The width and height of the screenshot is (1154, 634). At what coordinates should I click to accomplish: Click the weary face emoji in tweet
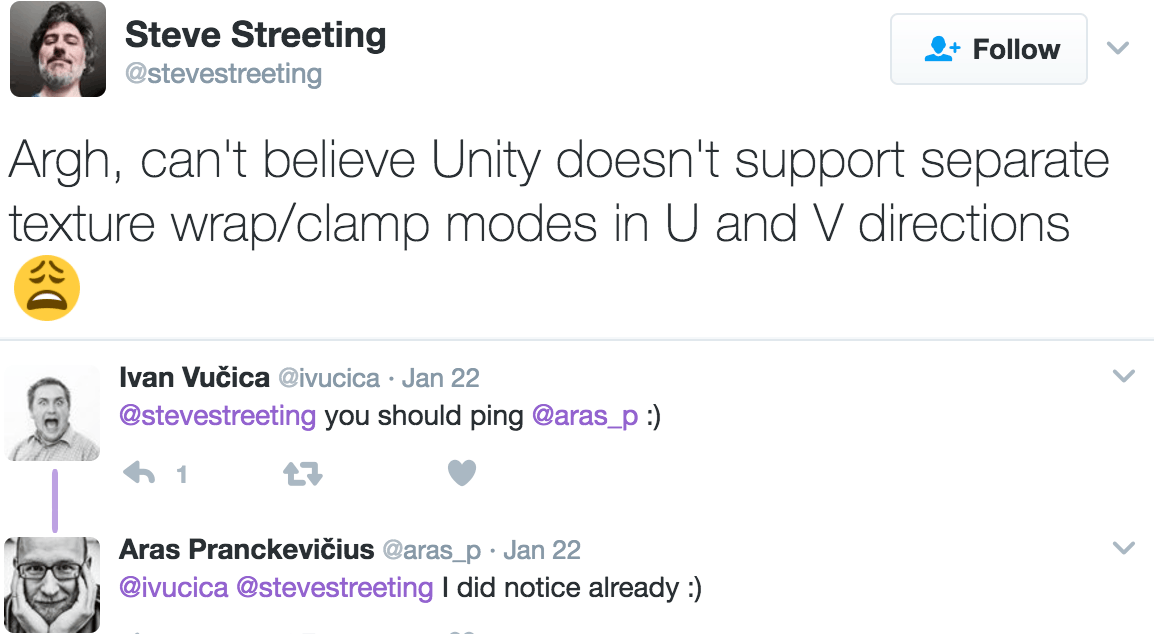pyautogui.click(x=47, y=288)
